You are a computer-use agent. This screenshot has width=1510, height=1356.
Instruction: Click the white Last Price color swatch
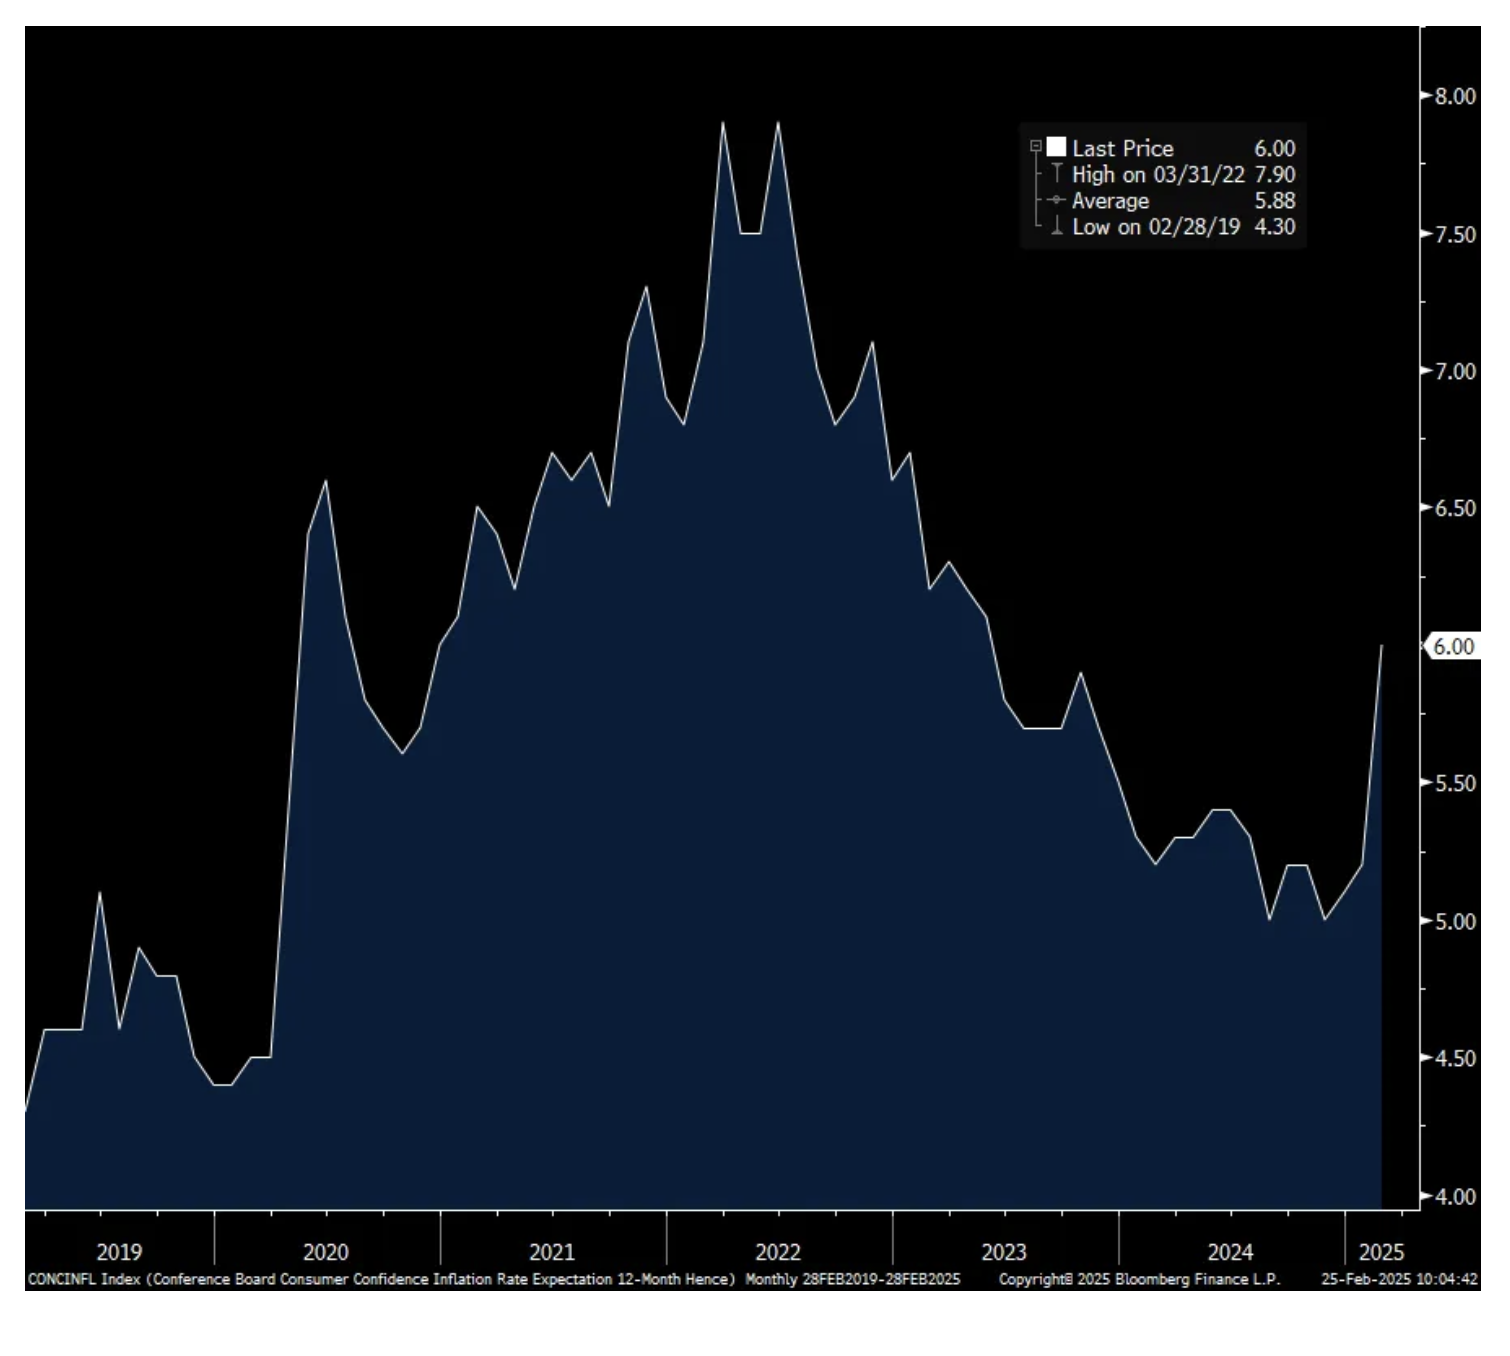coord(1056,148)
